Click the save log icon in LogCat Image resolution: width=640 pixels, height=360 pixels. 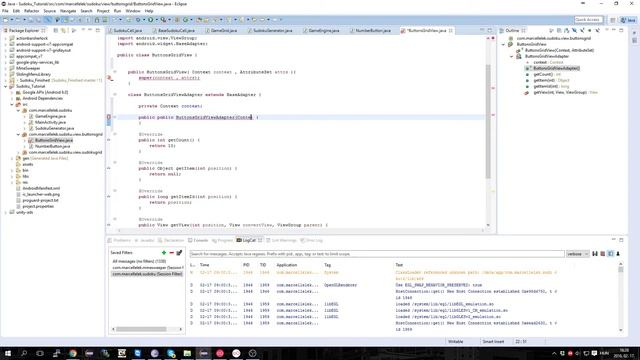point(595,254)
